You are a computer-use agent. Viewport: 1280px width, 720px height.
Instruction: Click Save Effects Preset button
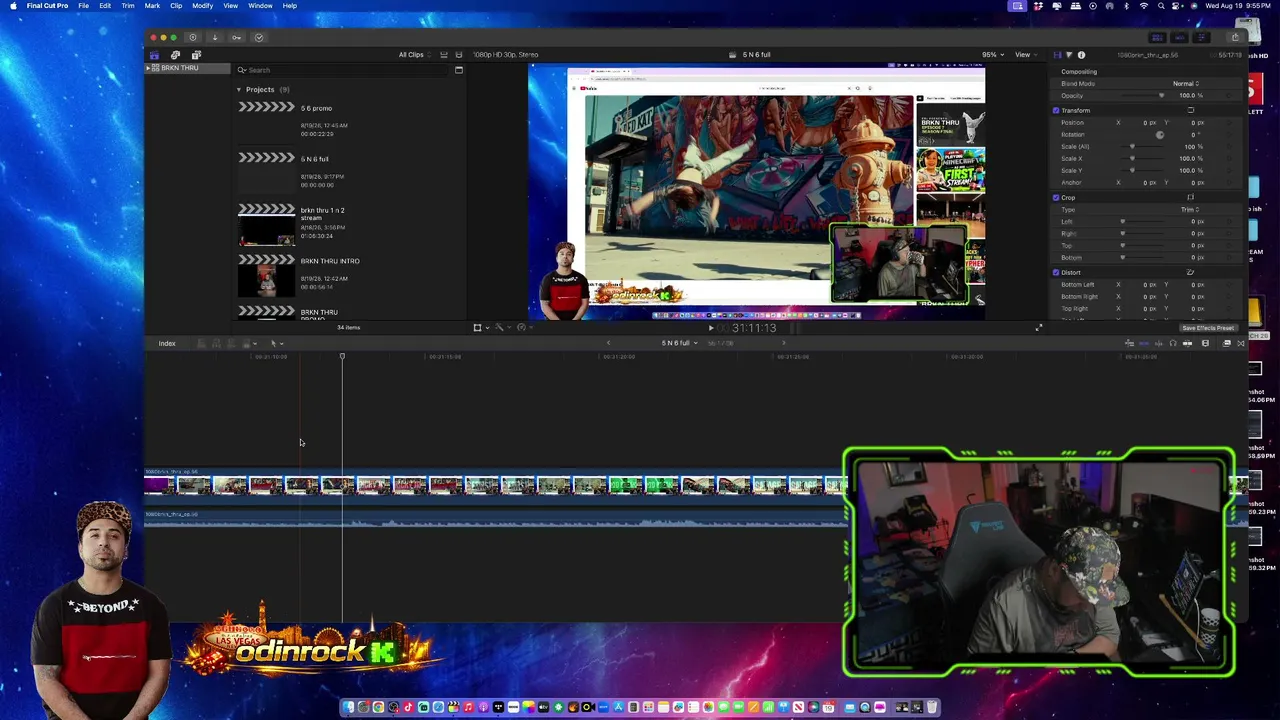1208,328
